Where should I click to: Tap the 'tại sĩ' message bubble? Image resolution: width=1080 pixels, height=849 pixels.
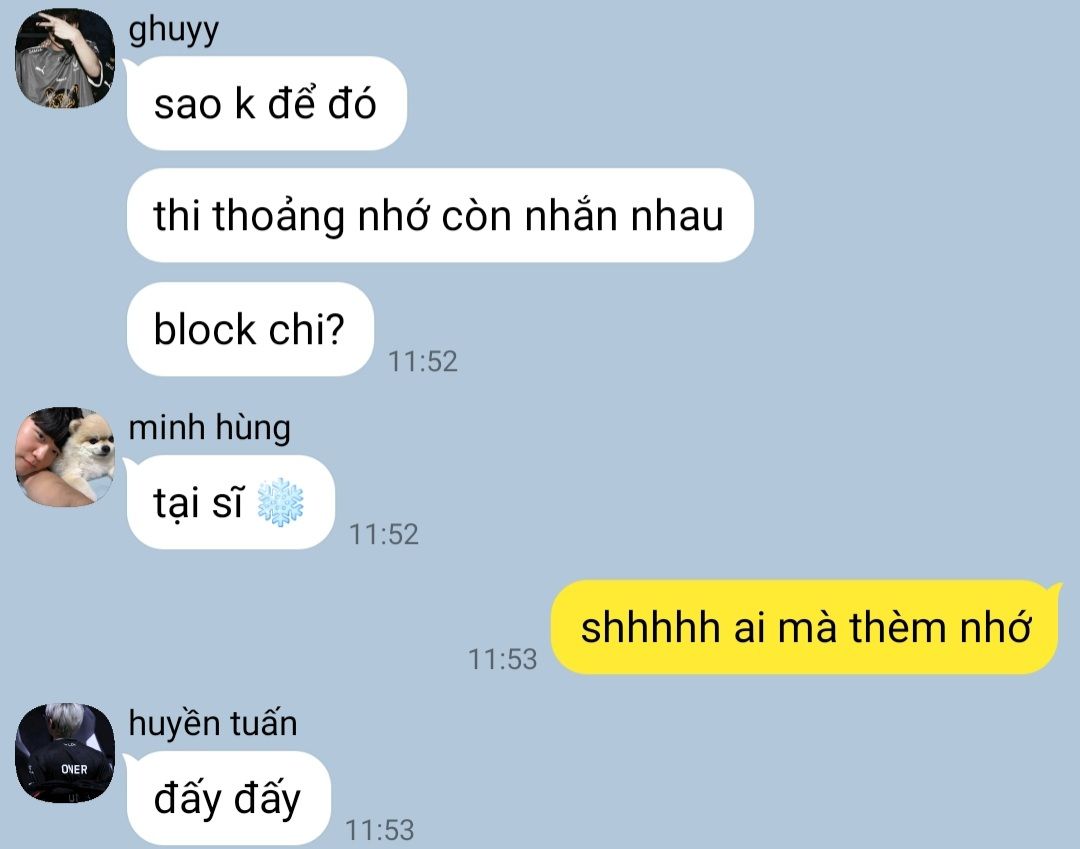[231, 502]
